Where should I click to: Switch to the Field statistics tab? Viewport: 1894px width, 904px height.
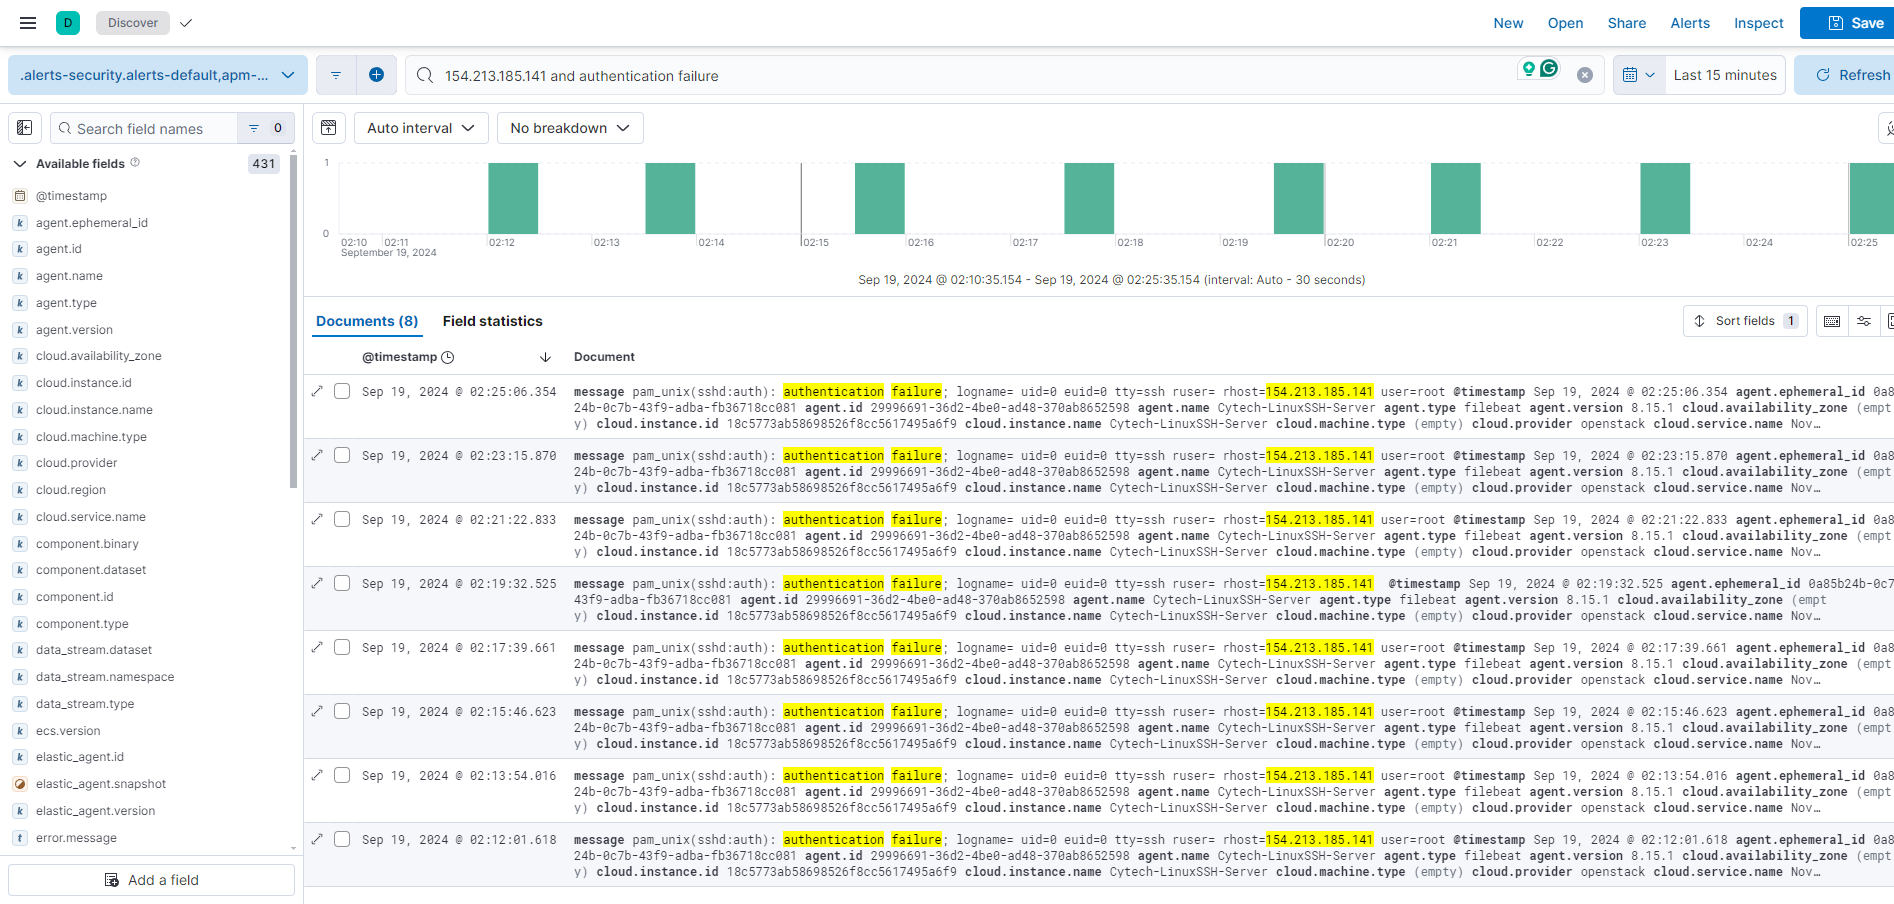coord(492,321)
